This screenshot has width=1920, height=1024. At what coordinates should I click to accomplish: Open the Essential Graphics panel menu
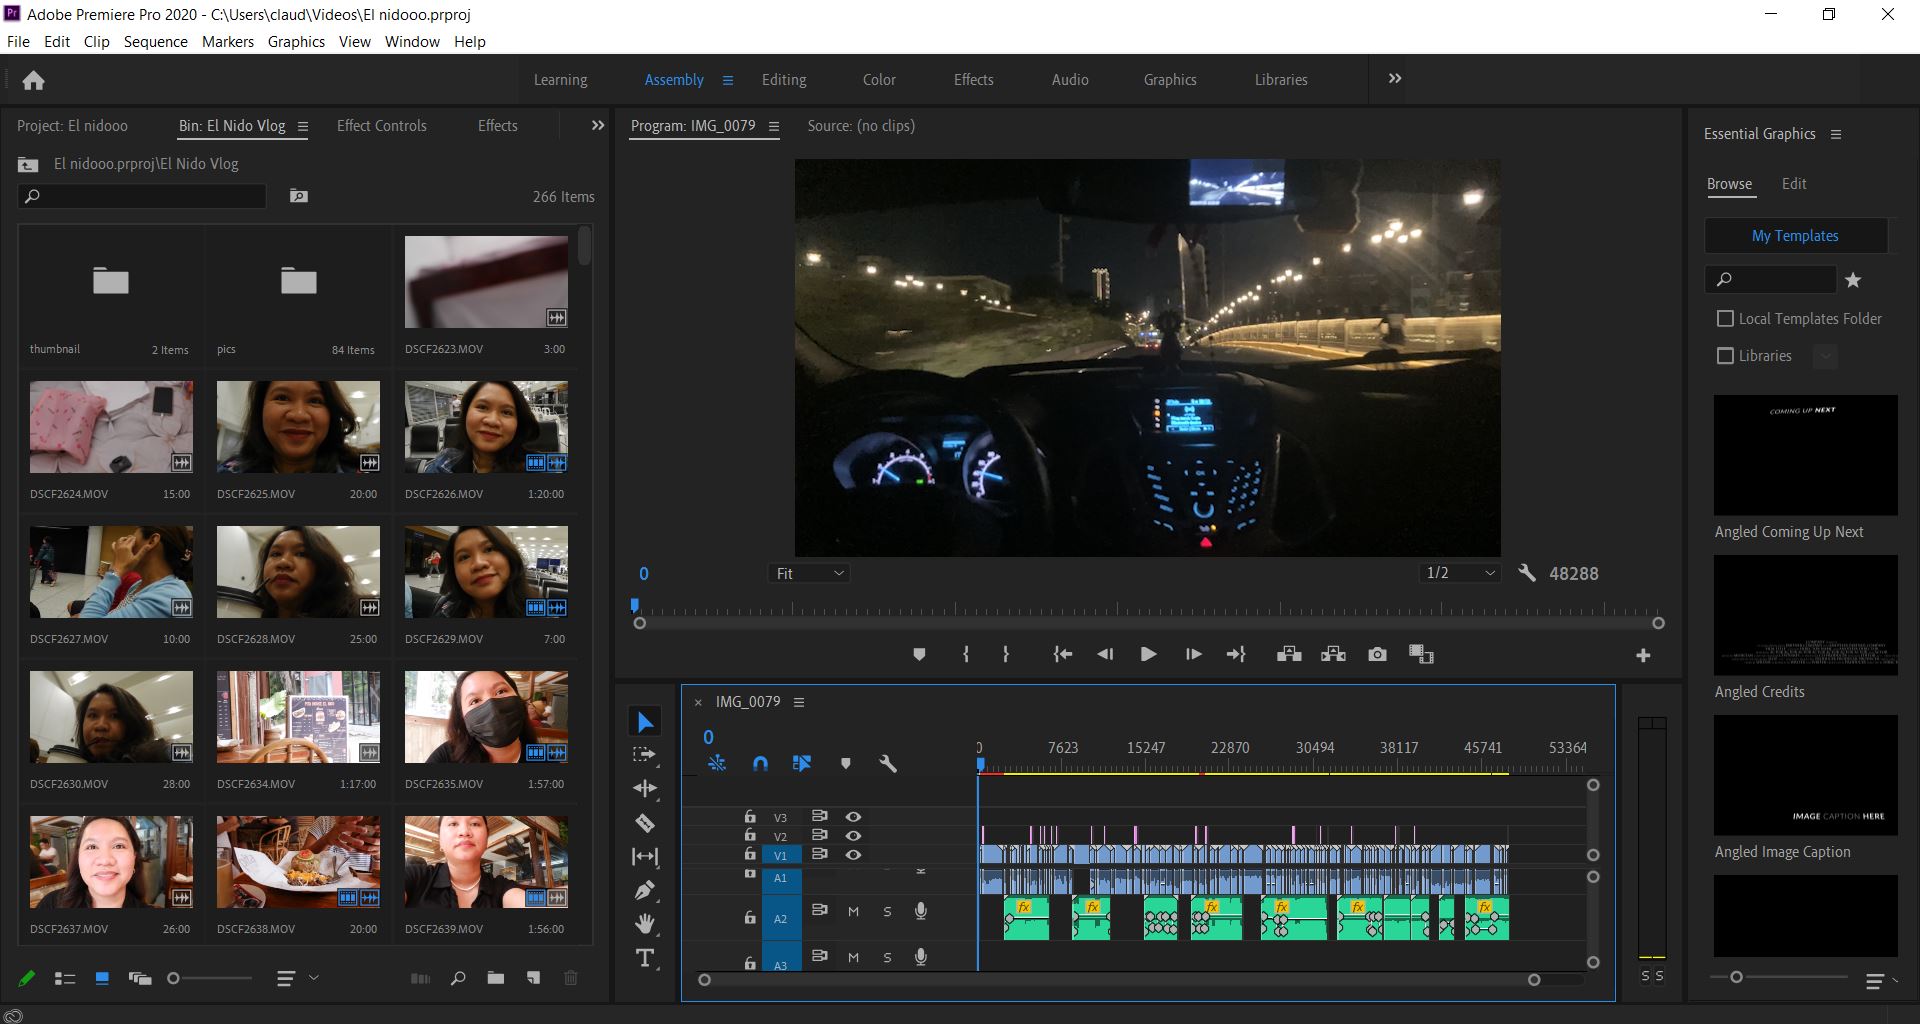(x=1836, y=134)
